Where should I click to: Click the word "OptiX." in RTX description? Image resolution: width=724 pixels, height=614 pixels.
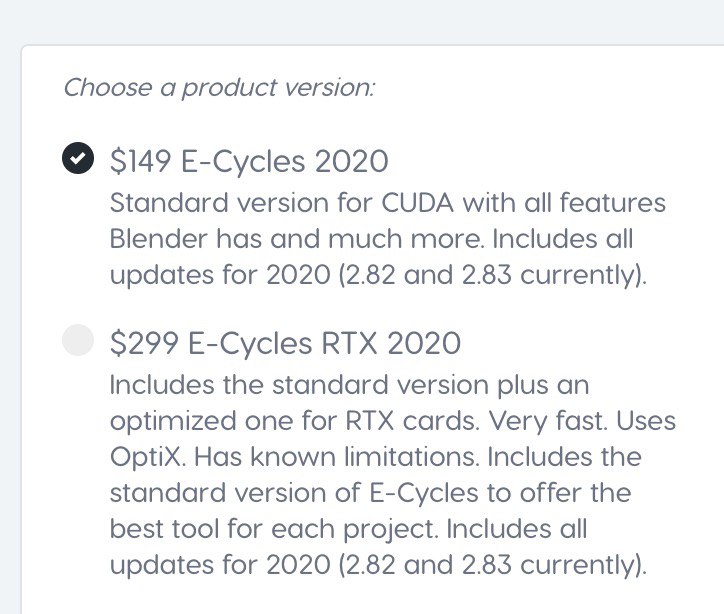click(x=148, y=457)
